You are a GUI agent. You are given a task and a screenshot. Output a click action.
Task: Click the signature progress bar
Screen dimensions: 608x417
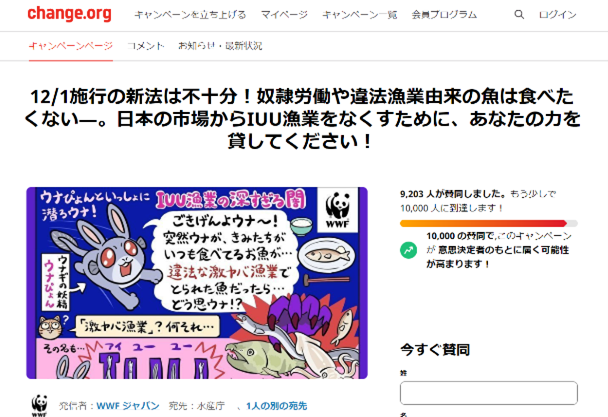click(489, 223)
